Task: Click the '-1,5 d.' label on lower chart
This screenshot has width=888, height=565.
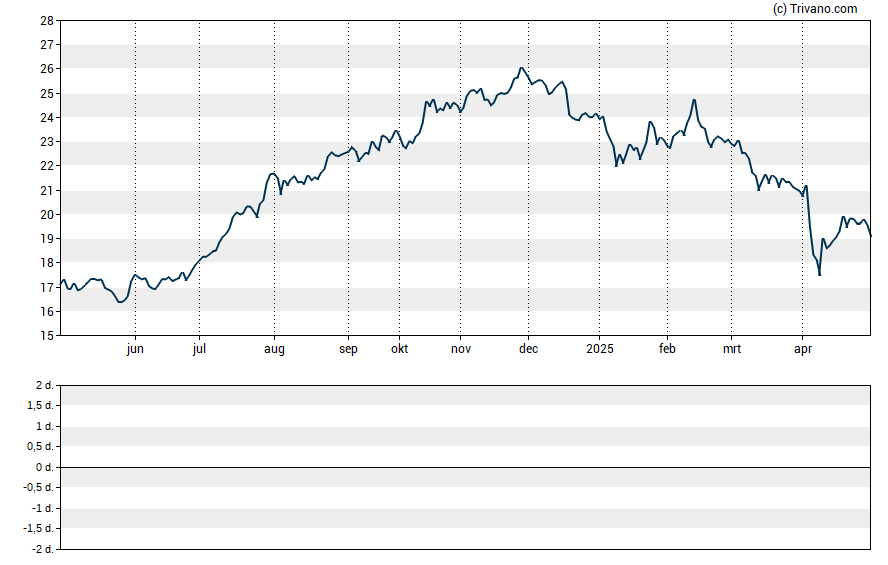Action: click(x=39, y=529)
